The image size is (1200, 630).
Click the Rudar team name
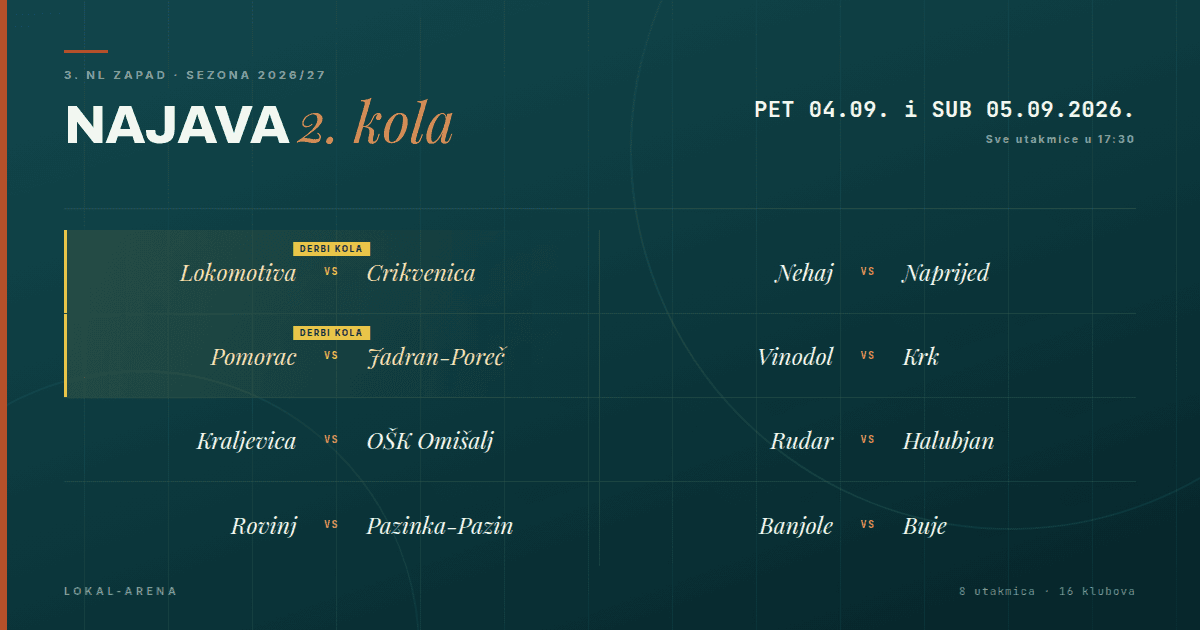[802, 441]
